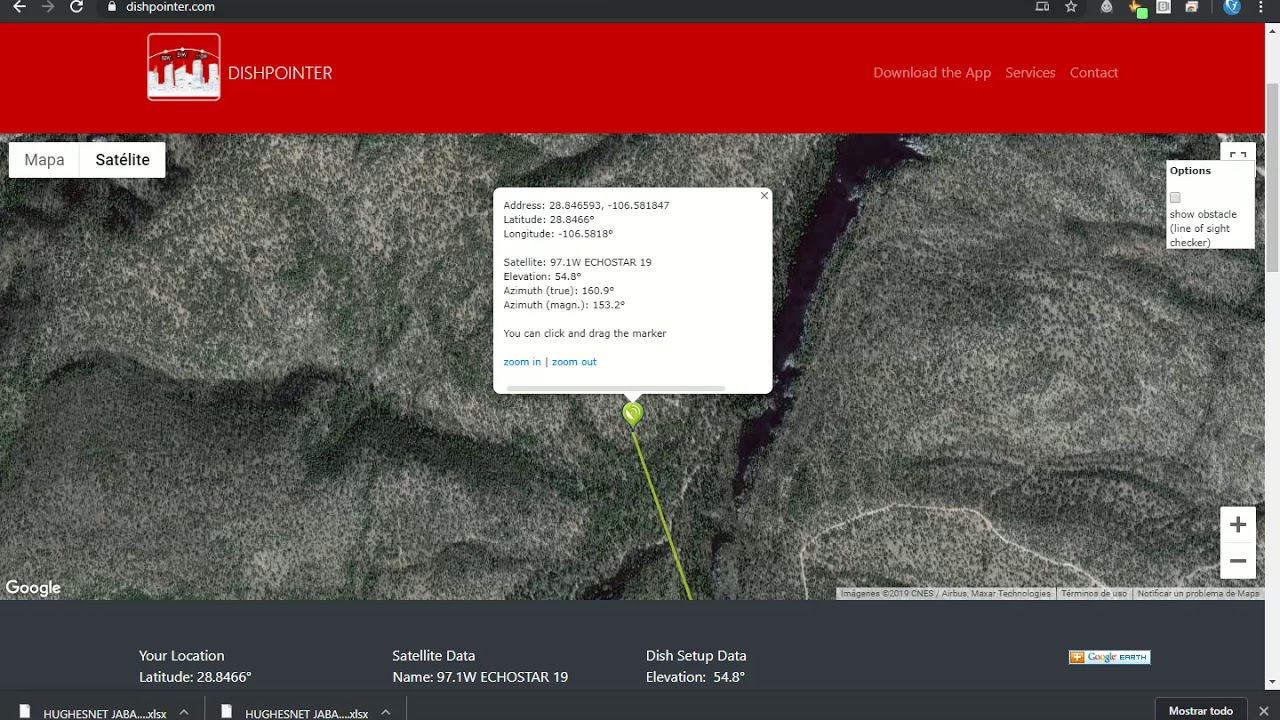Click the page vertical scrollbar thumb
This screenshot has height=720, width=1280.
1272,177
